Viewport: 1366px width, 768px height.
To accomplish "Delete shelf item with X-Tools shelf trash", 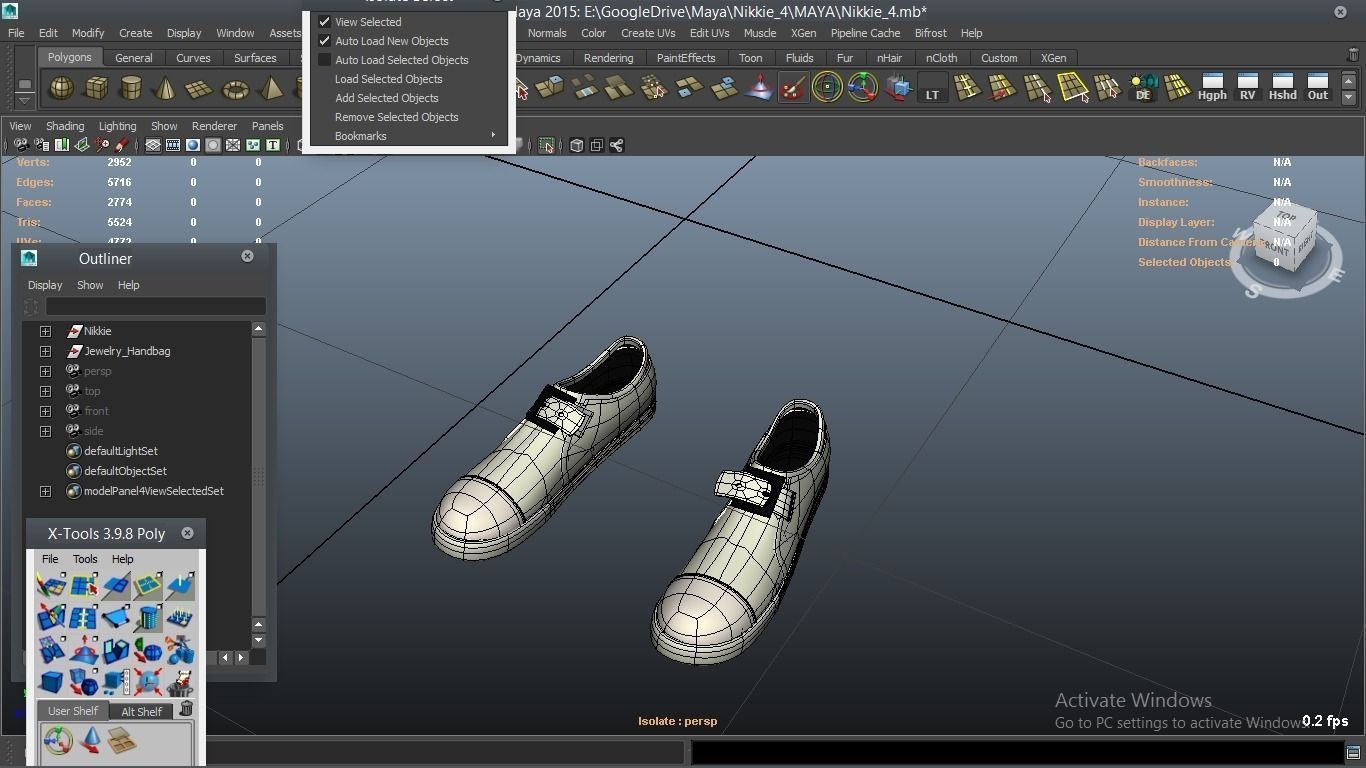I will click(x=186, y=709).
